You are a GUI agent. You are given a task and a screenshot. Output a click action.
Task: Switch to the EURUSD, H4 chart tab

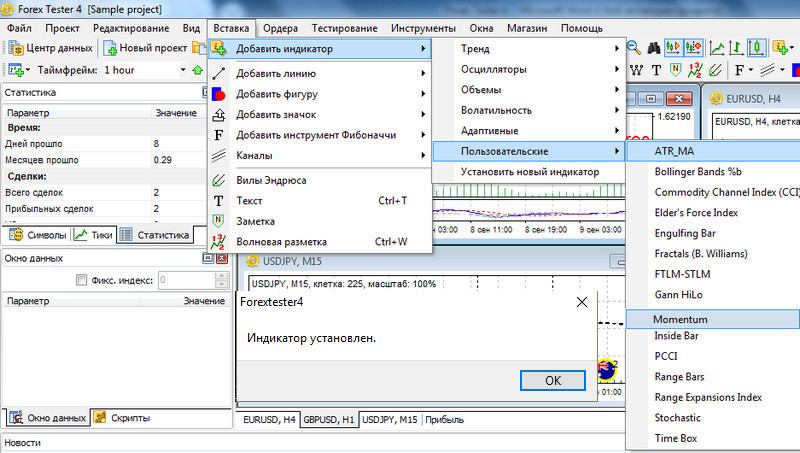[x=269, y=419]
